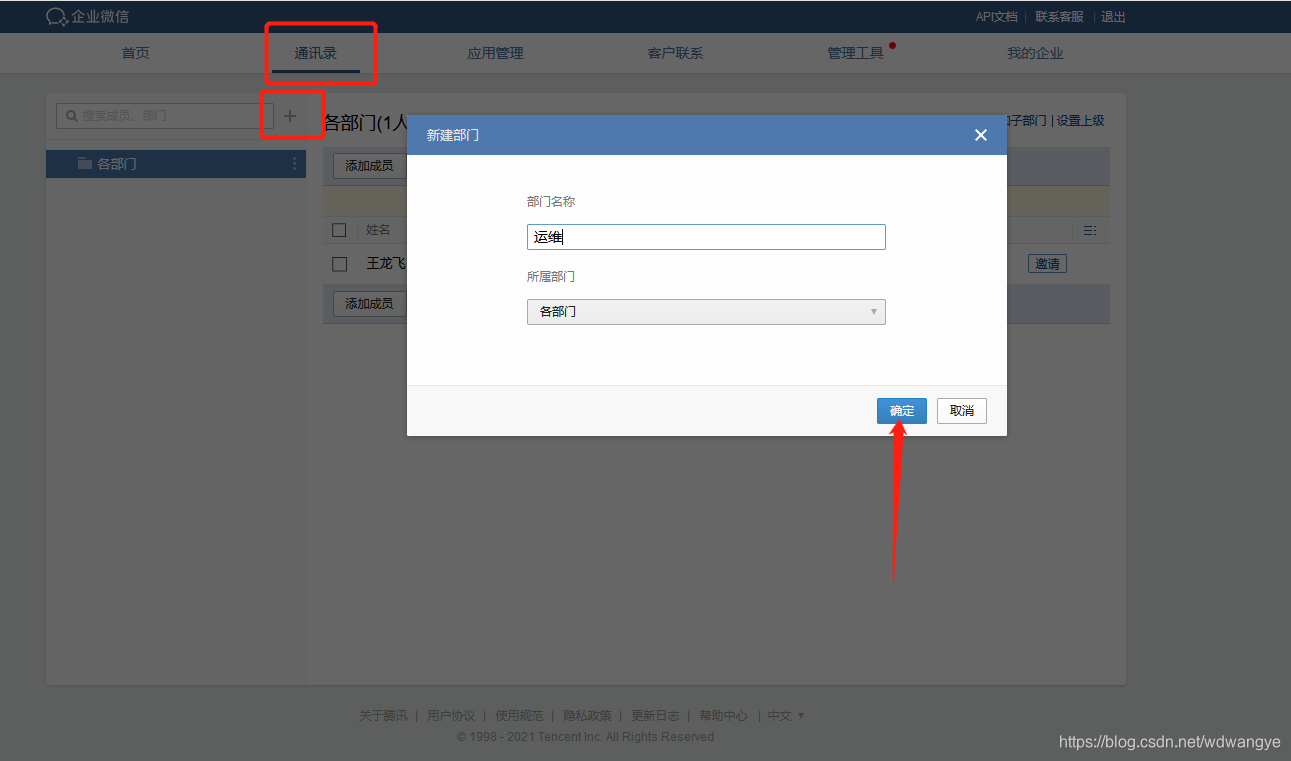Open the 更新日志 footer link
The image size is (1291, 761).
[655, 716]
